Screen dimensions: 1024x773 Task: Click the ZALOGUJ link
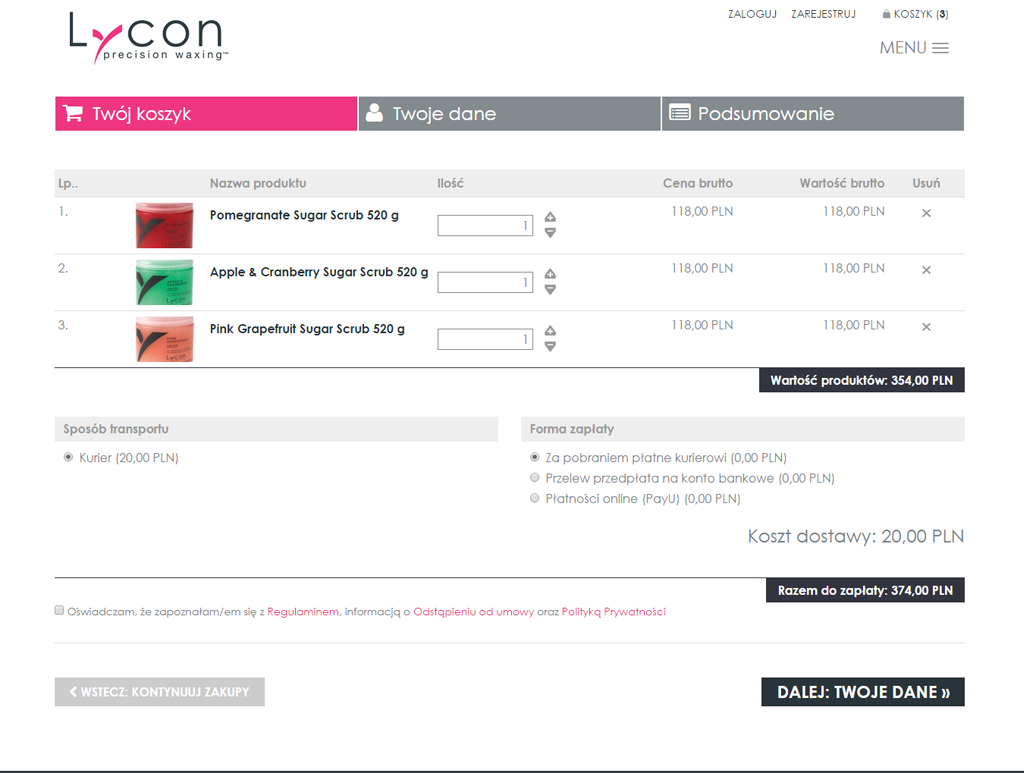click(752, 14)
